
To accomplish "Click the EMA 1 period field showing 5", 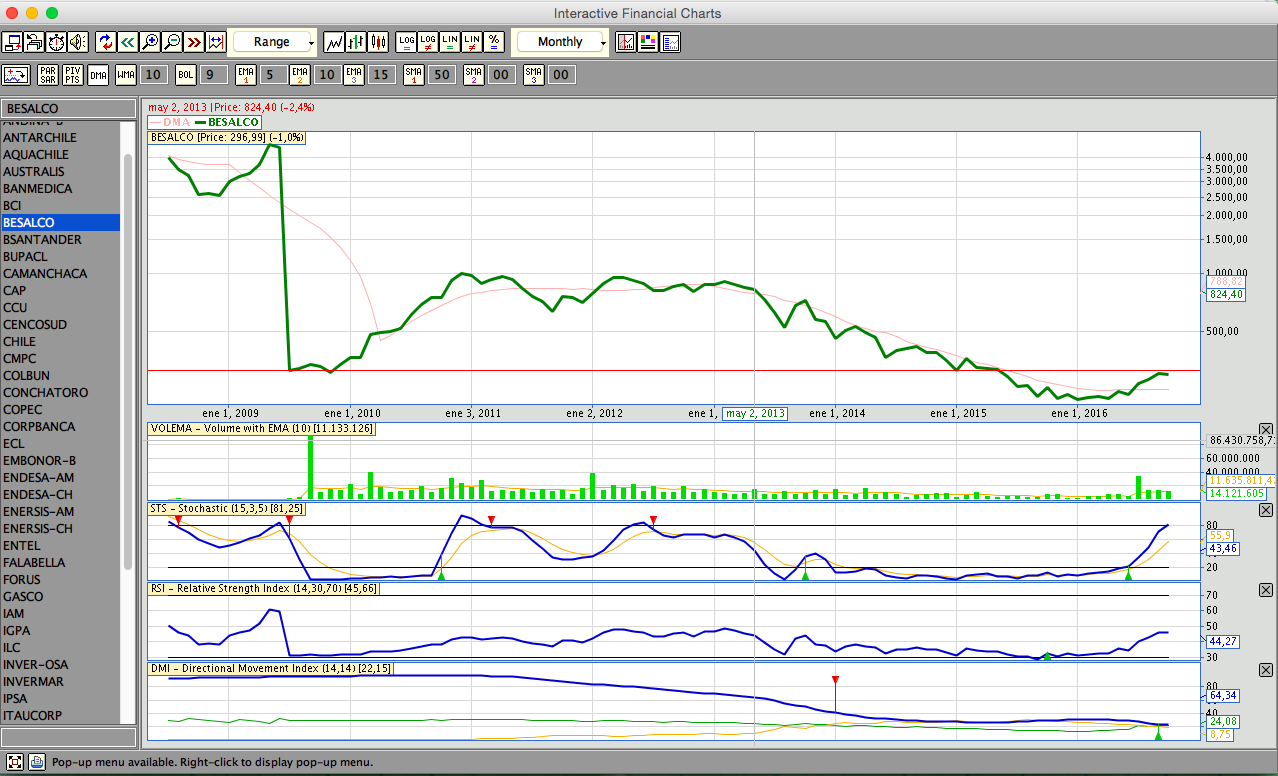I will [273, 75].
